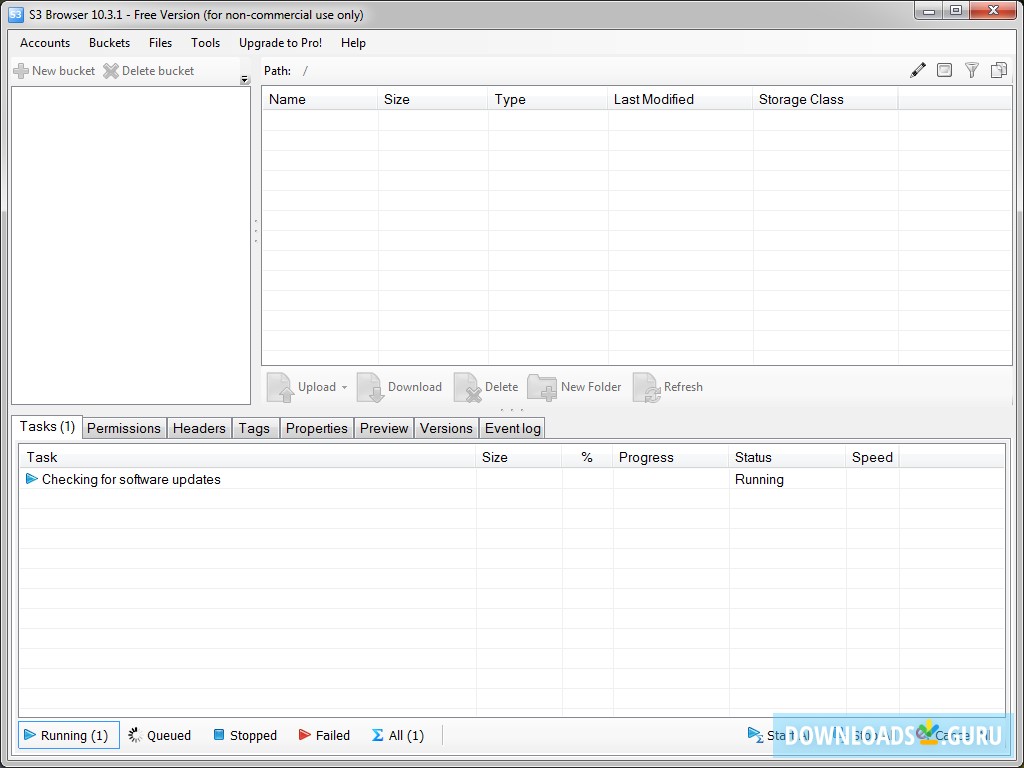The height and width of the screenshot is (768, 1024).
Task: Create a folder with the New Folder icon
Action: pyautogui.click(x=542, y=387)
